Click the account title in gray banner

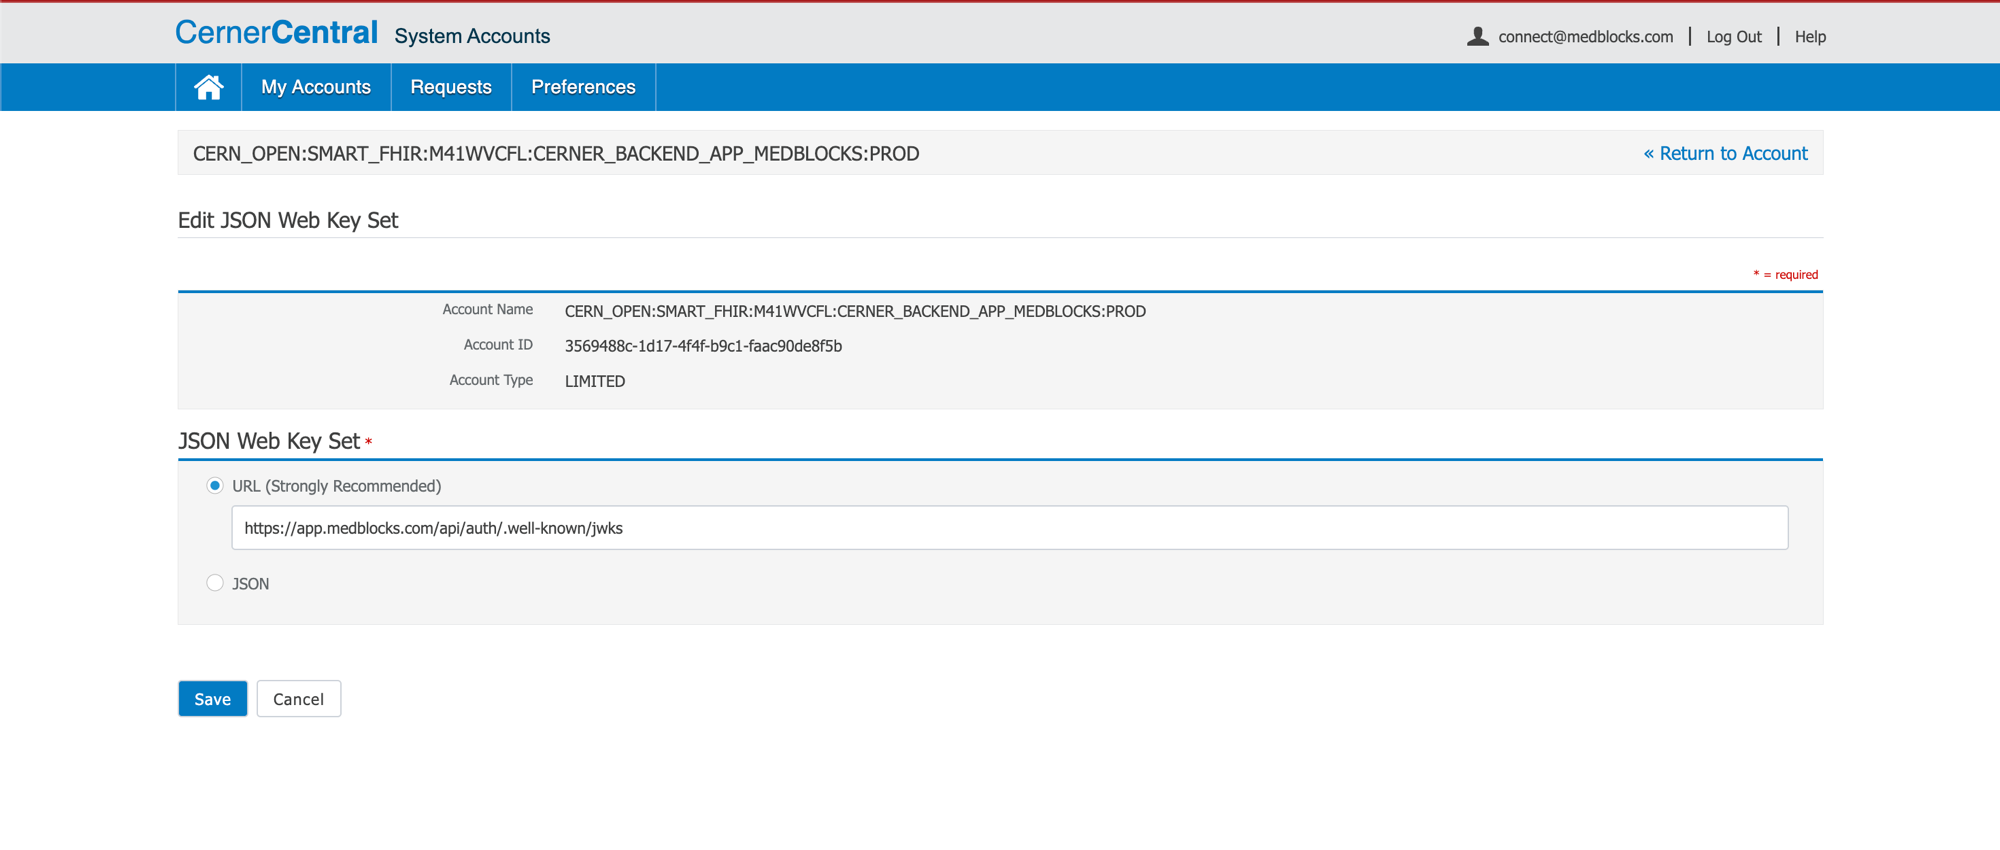coord(556,153)
